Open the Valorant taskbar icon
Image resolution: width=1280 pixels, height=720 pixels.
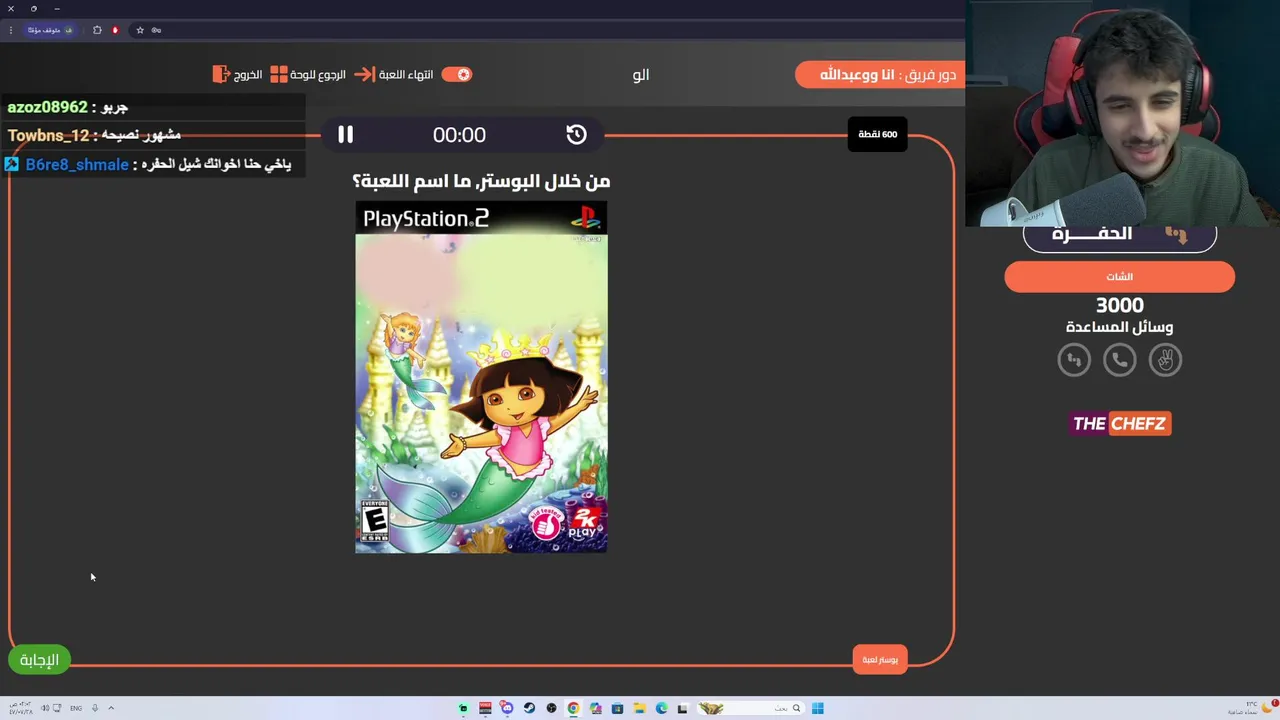click(x=485, y=708)
